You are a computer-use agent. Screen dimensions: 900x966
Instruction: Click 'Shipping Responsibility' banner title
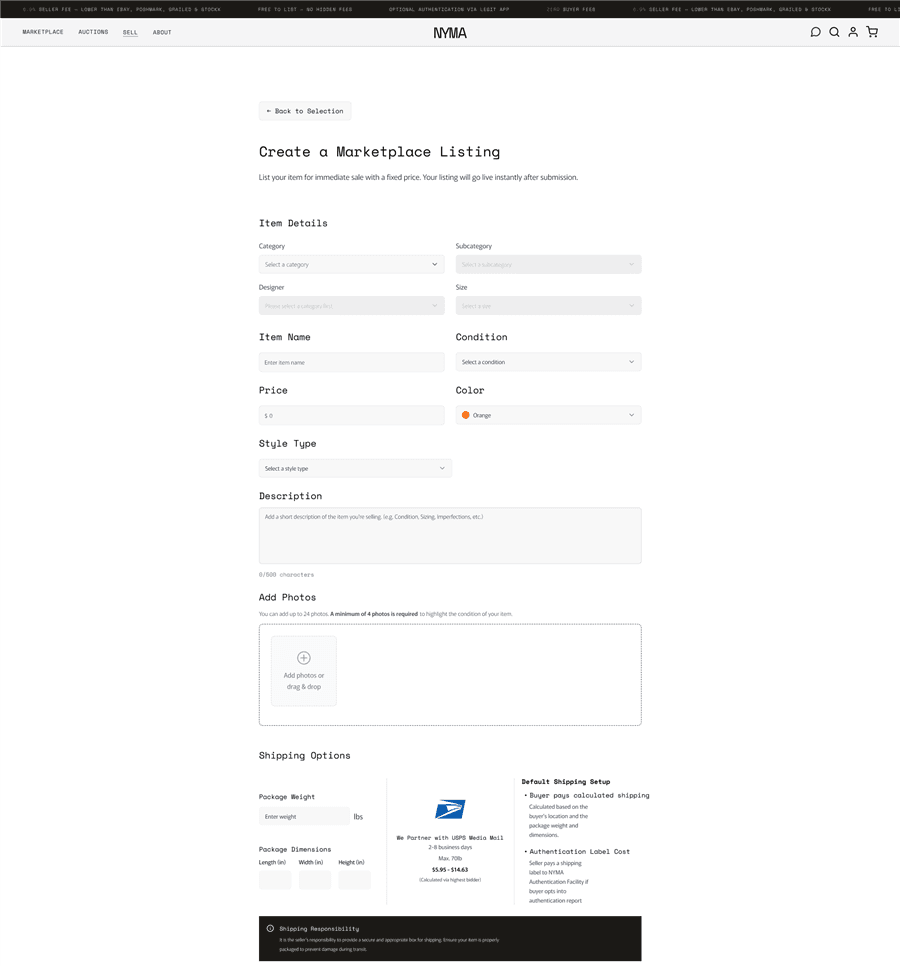click(x=319, y=929)
